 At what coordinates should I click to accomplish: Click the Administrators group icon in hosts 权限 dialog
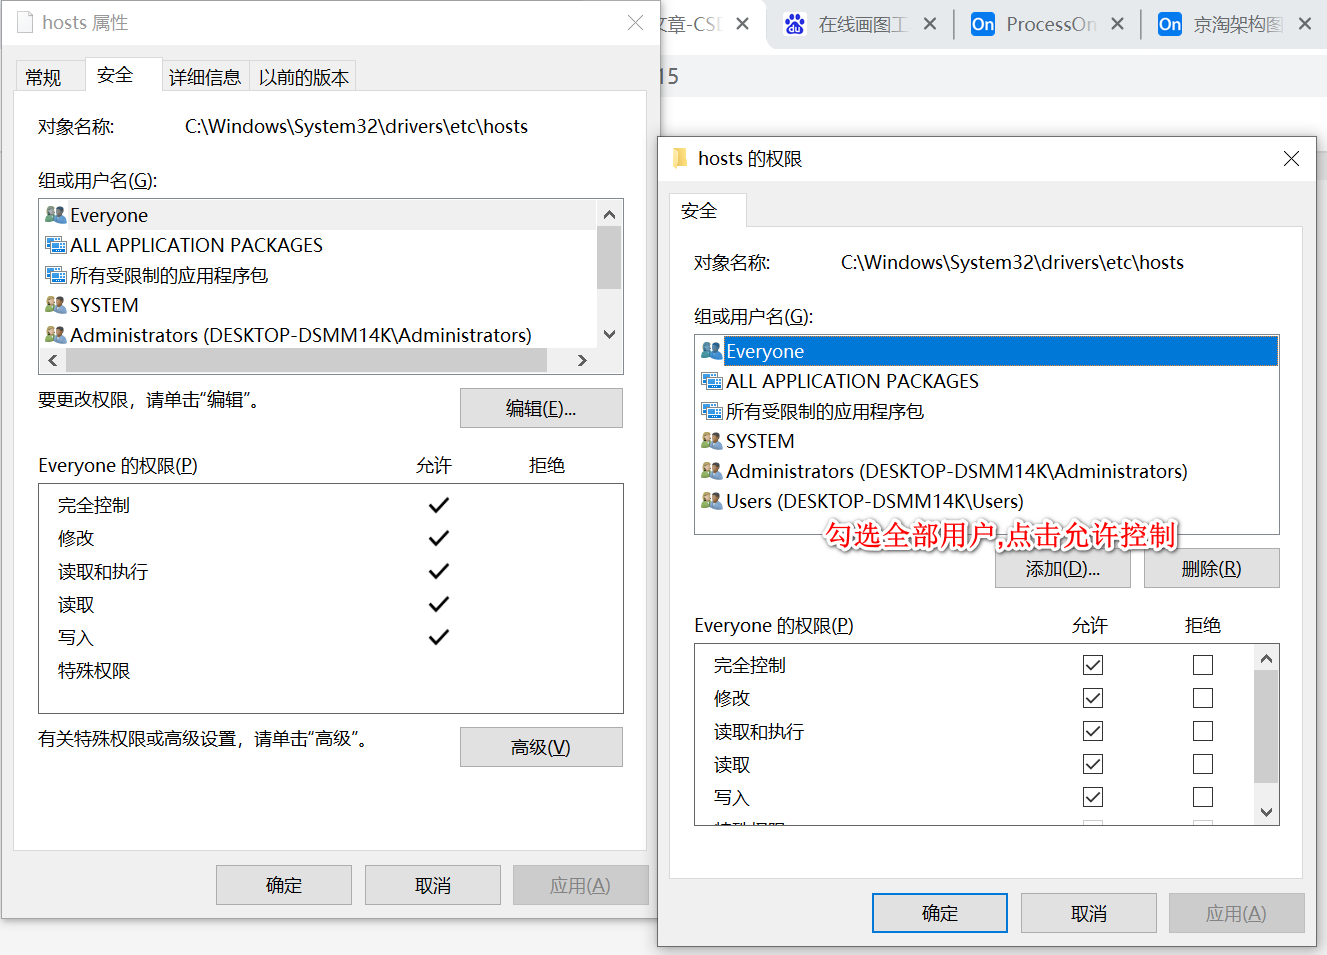(711, 471)
